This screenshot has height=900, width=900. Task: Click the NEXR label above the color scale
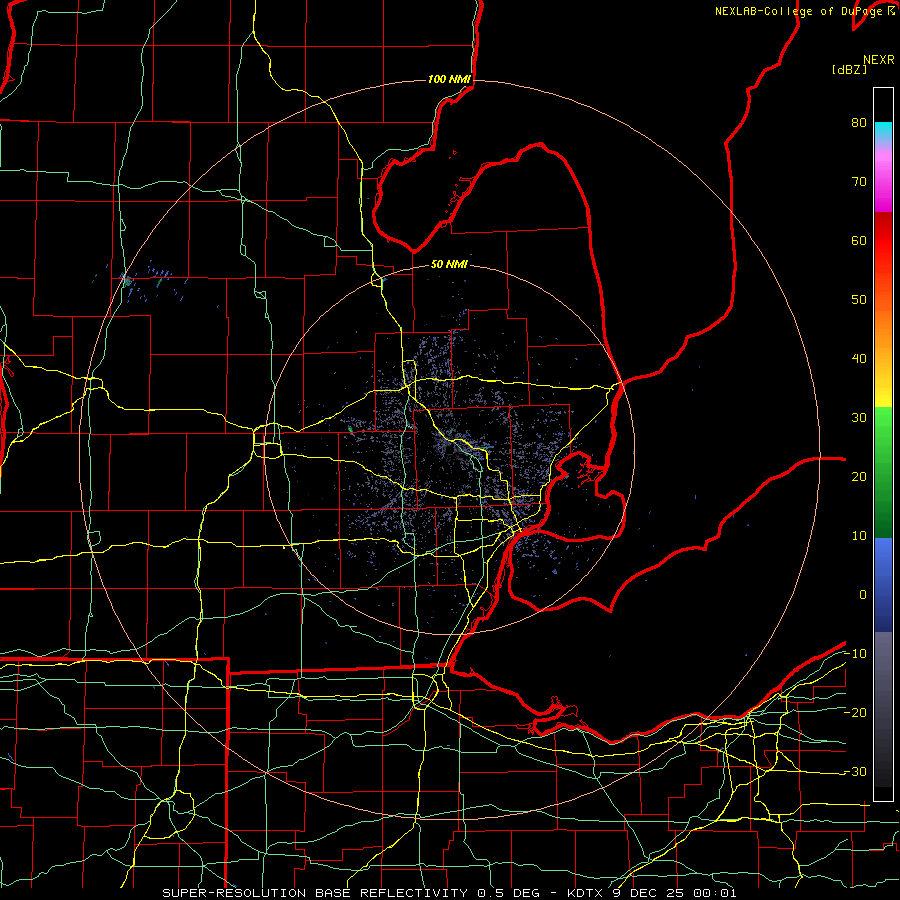pyautogui.click(x=879, y=60)
